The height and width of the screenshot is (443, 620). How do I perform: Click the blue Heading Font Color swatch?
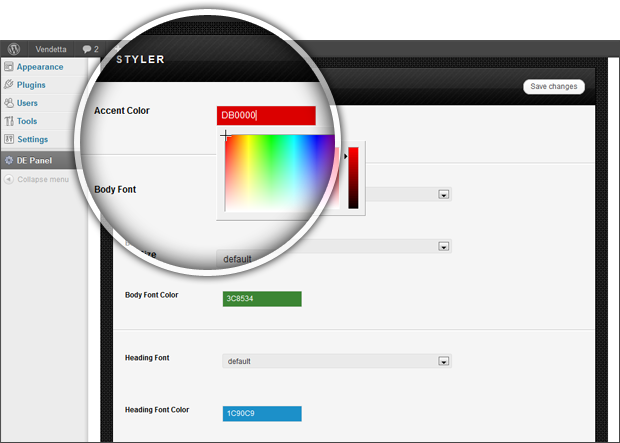tap(262, 413)
